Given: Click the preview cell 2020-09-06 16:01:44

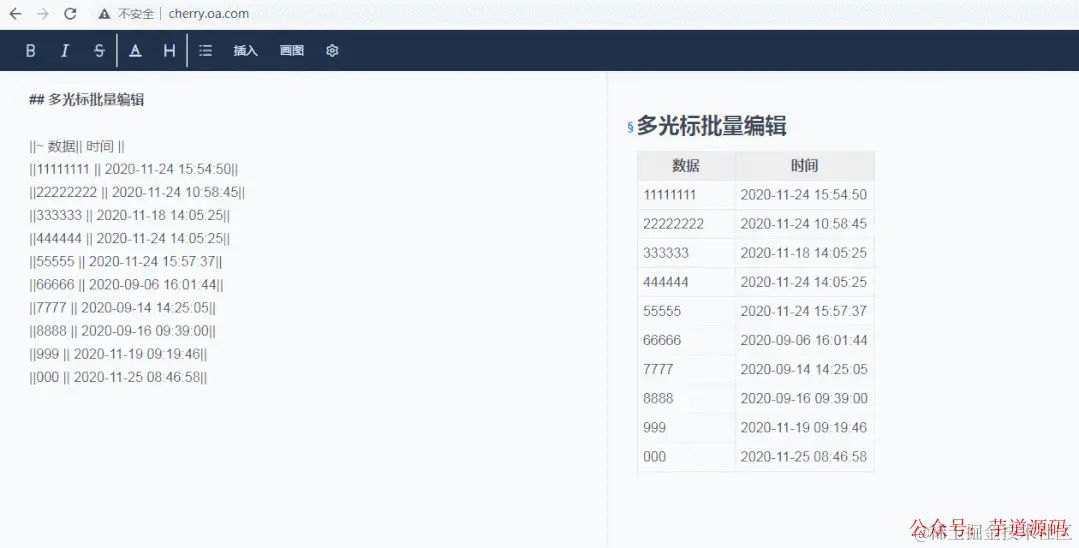Looking at the screenshot, I should coord(804,340).
